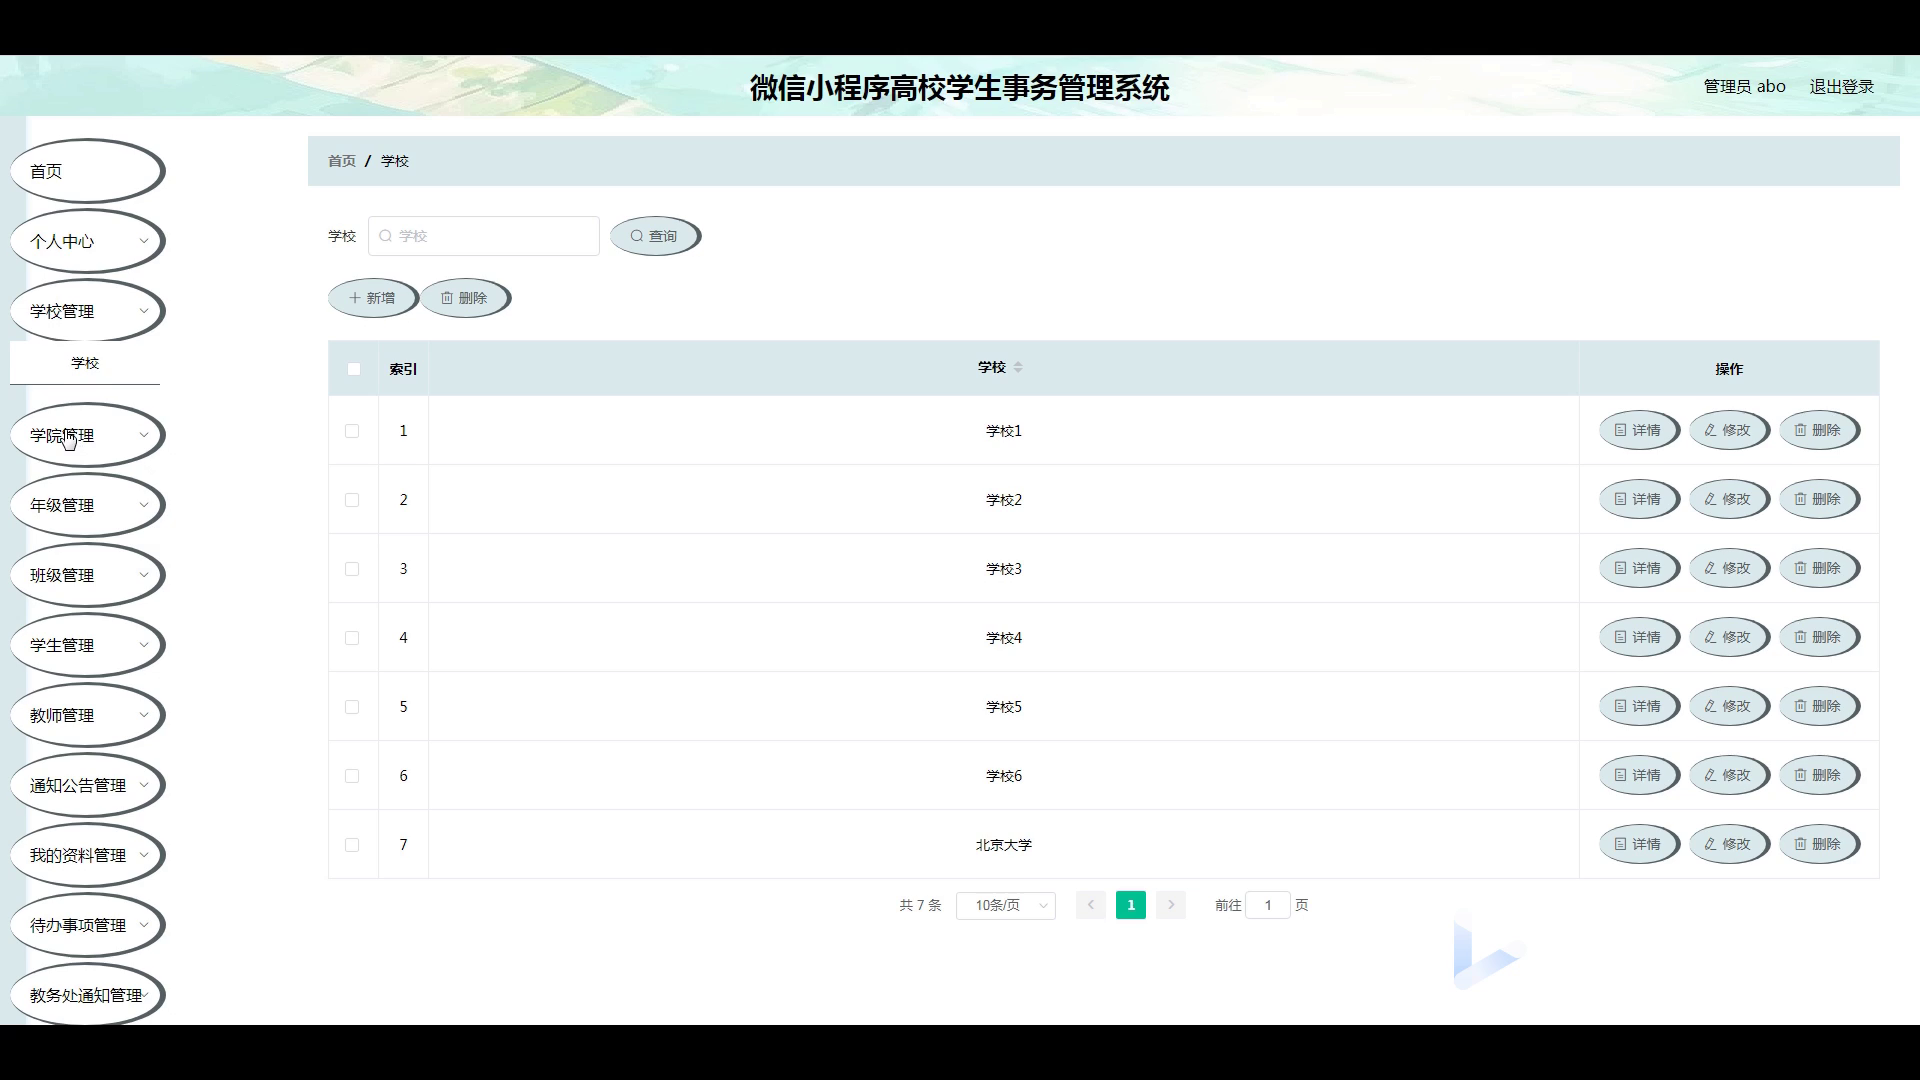Click into the 学校 search input

pyautogui.click(x=484, y=236)
